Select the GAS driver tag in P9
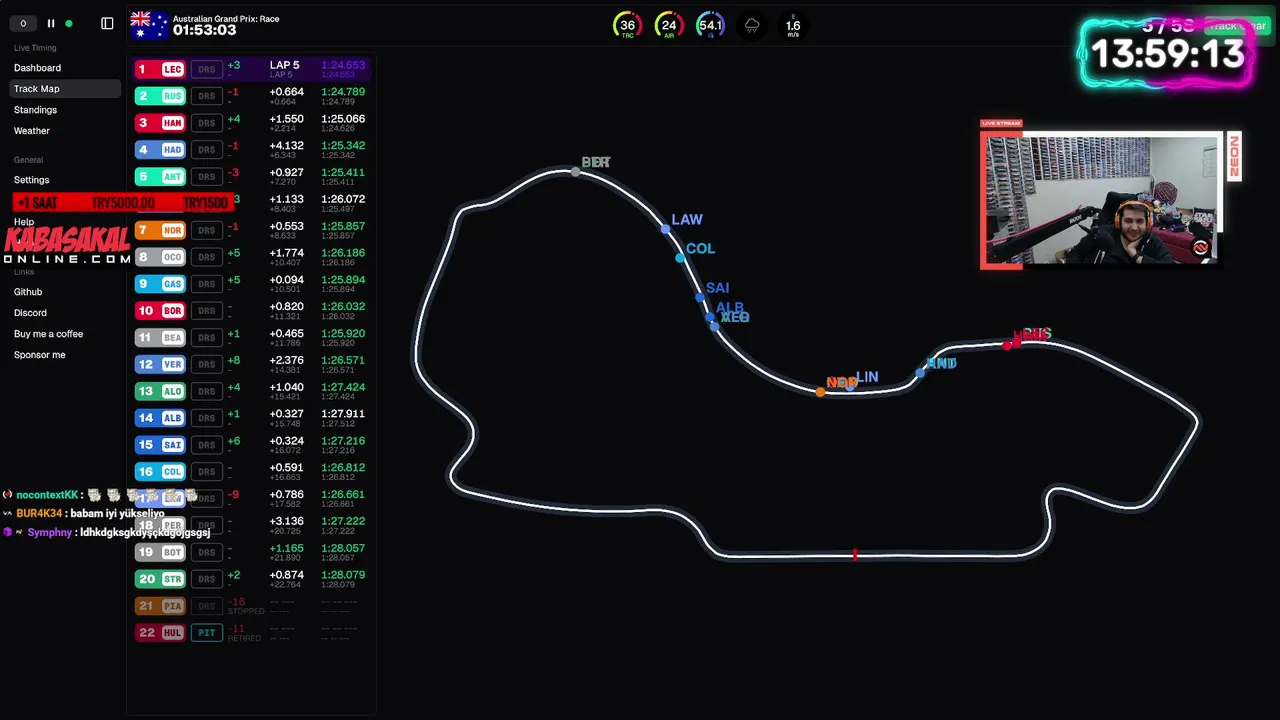Screen dimensions: 1280x720 (x=160, y=284)
